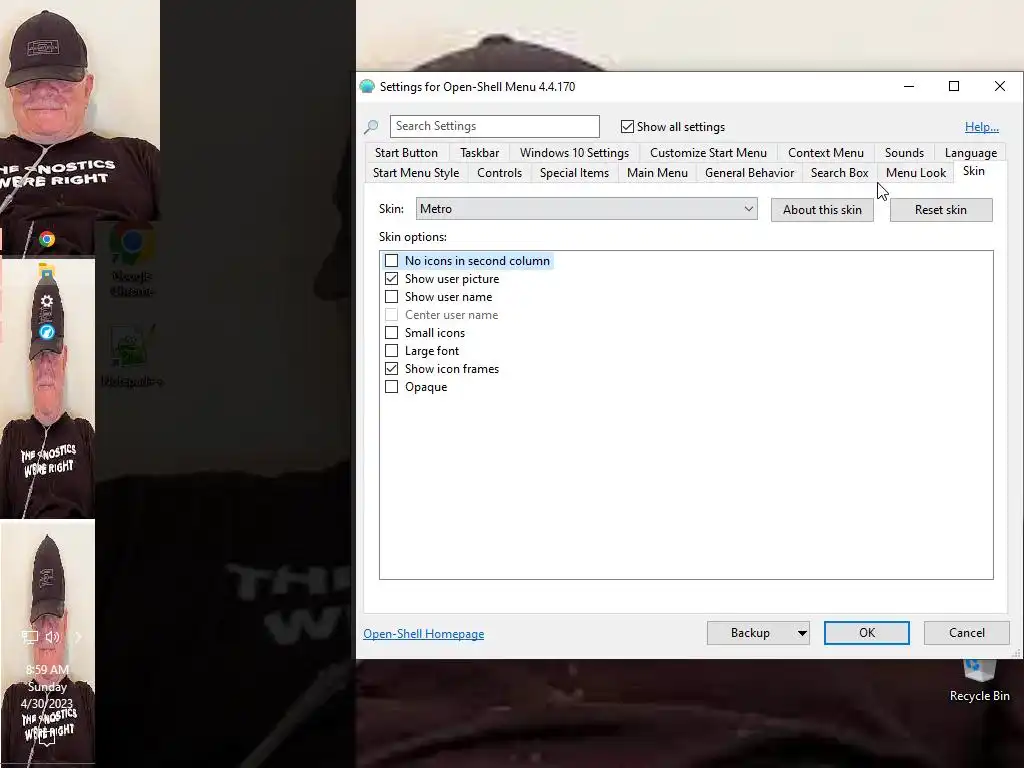Select the Skin tab
1024x768 pixels.
pyautogui.click(x=973, y=171)
